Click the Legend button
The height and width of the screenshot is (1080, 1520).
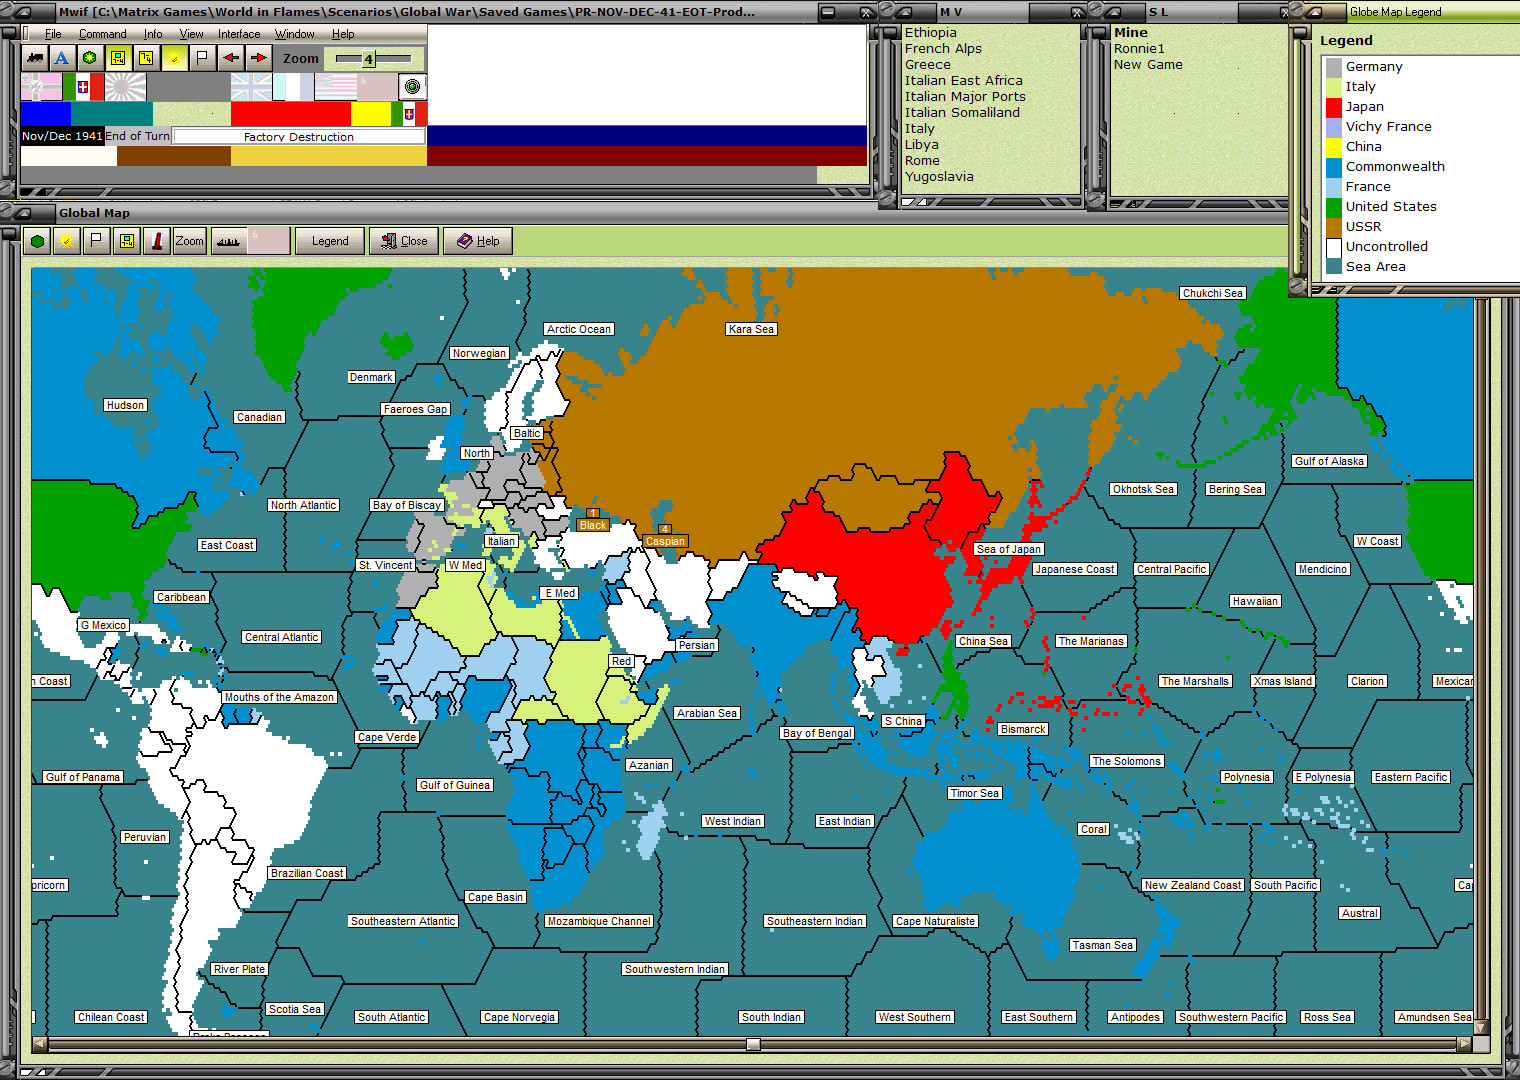pyautogui.click(x=330, y=241)
